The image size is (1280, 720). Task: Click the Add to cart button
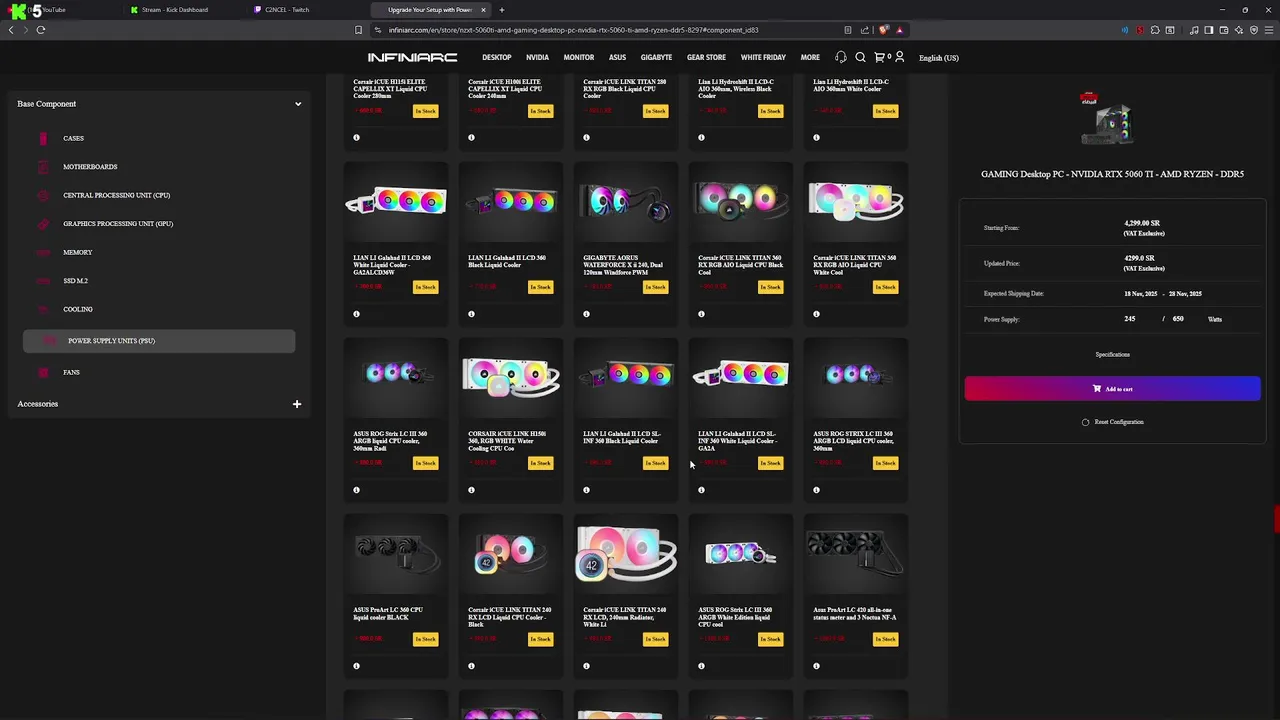tap(1112, 389)
